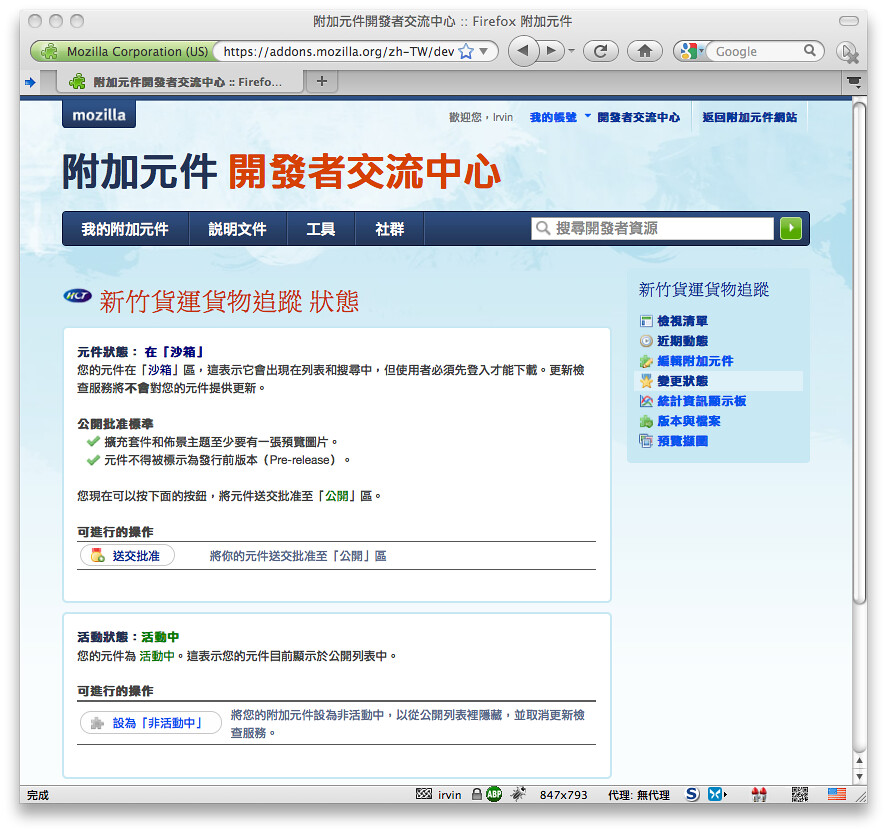Click the green search submit arrow

point(790,228)
